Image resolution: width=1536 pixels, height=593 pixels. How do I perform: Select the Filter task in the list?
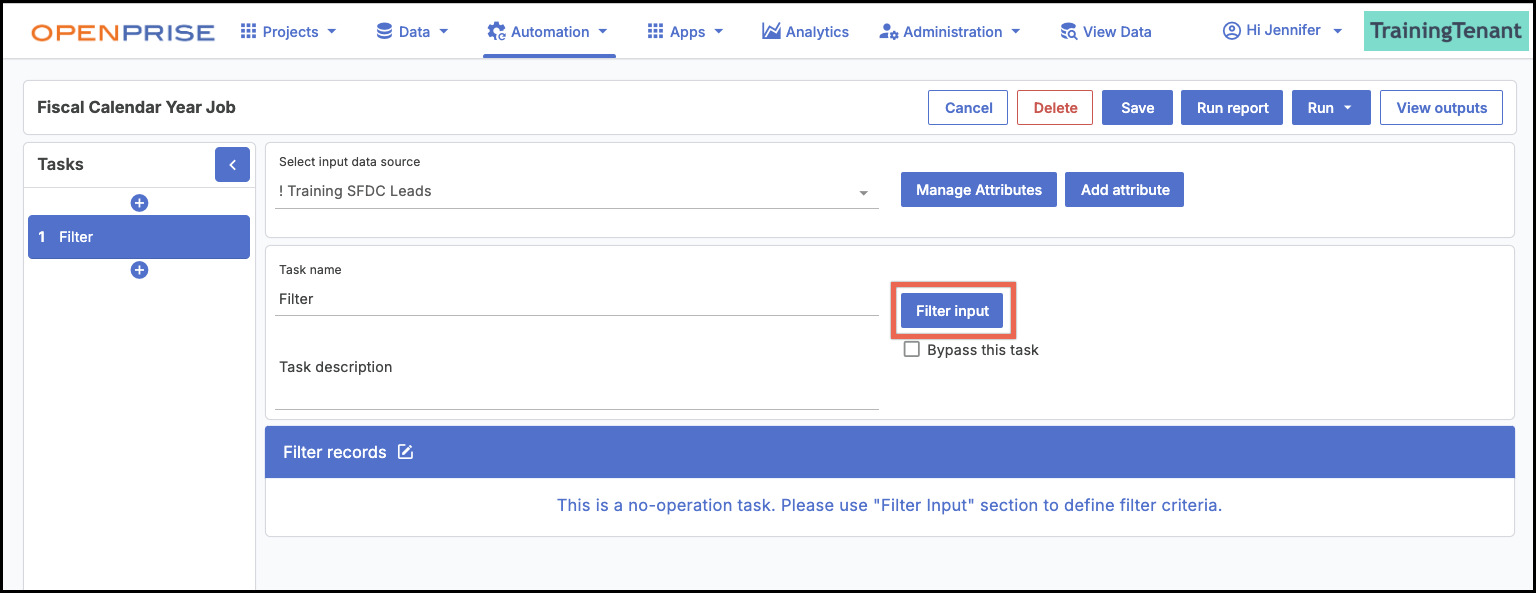(x=139, y=237)
